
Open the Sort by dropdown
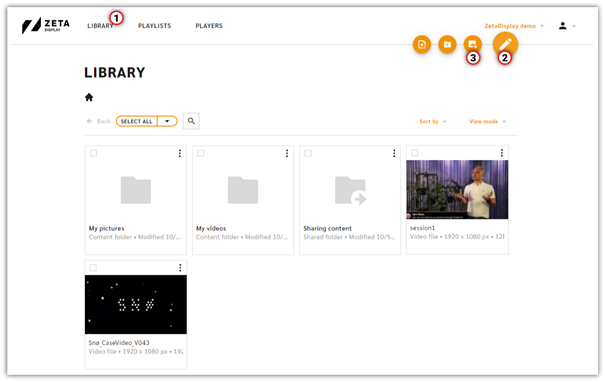pyautogui.click(x=433, y=122)
